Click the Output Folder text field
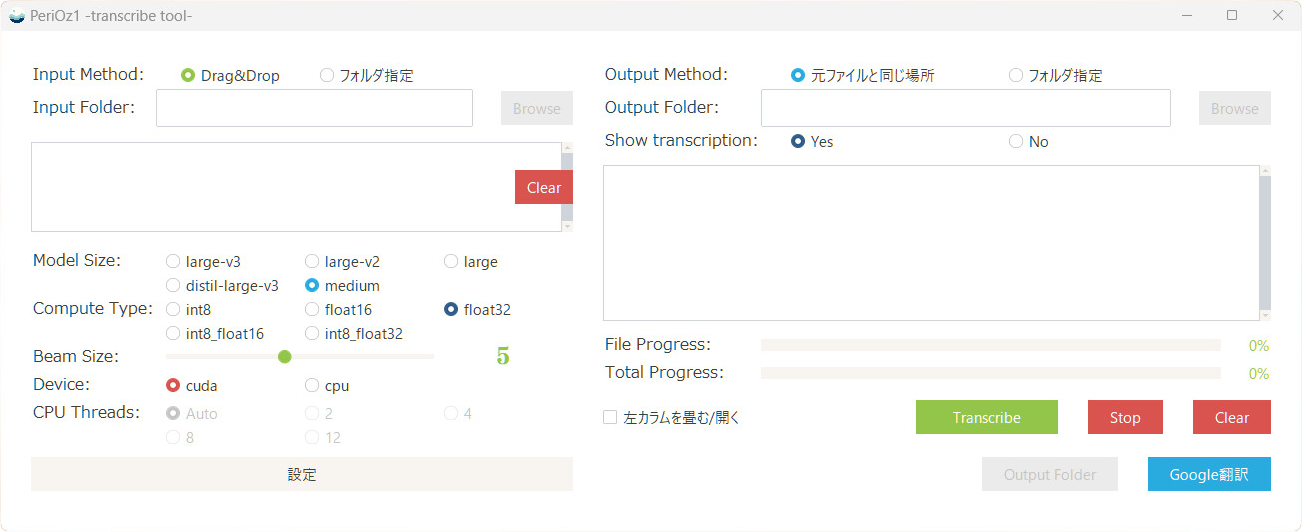The height and width of the screenshot is (532, 1302). click(x=965, y=108)
